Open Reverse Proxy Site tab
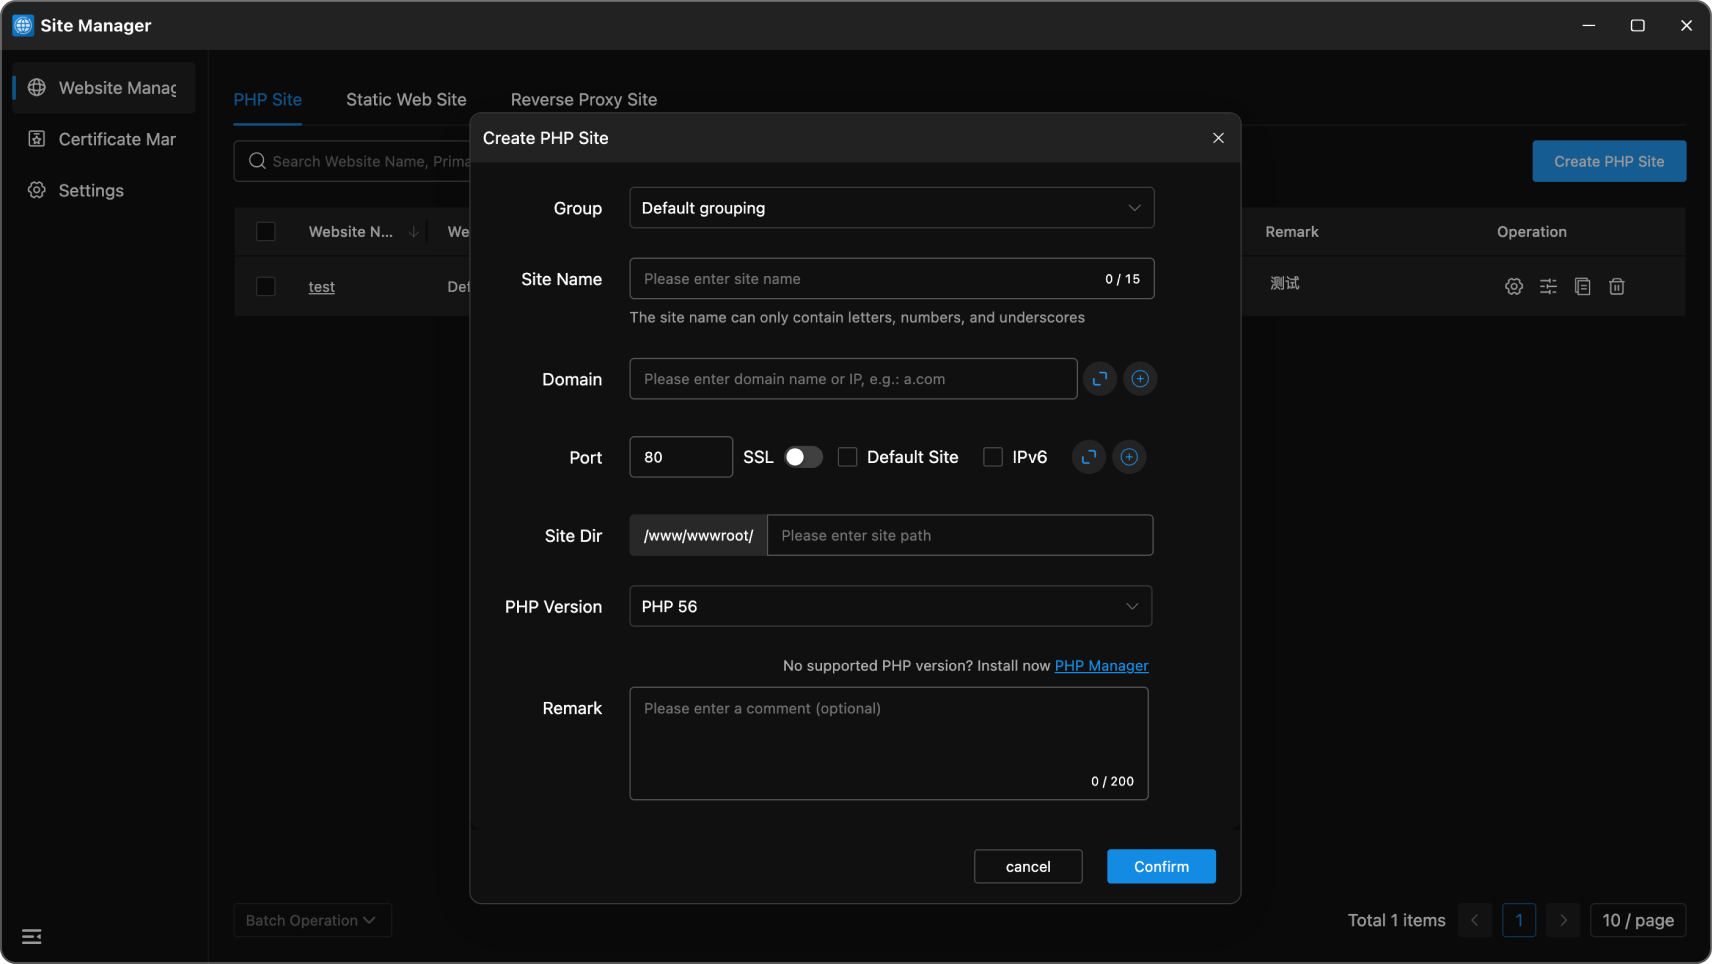The width and height of the screenshot is (1712, 964). click(583, 100)
